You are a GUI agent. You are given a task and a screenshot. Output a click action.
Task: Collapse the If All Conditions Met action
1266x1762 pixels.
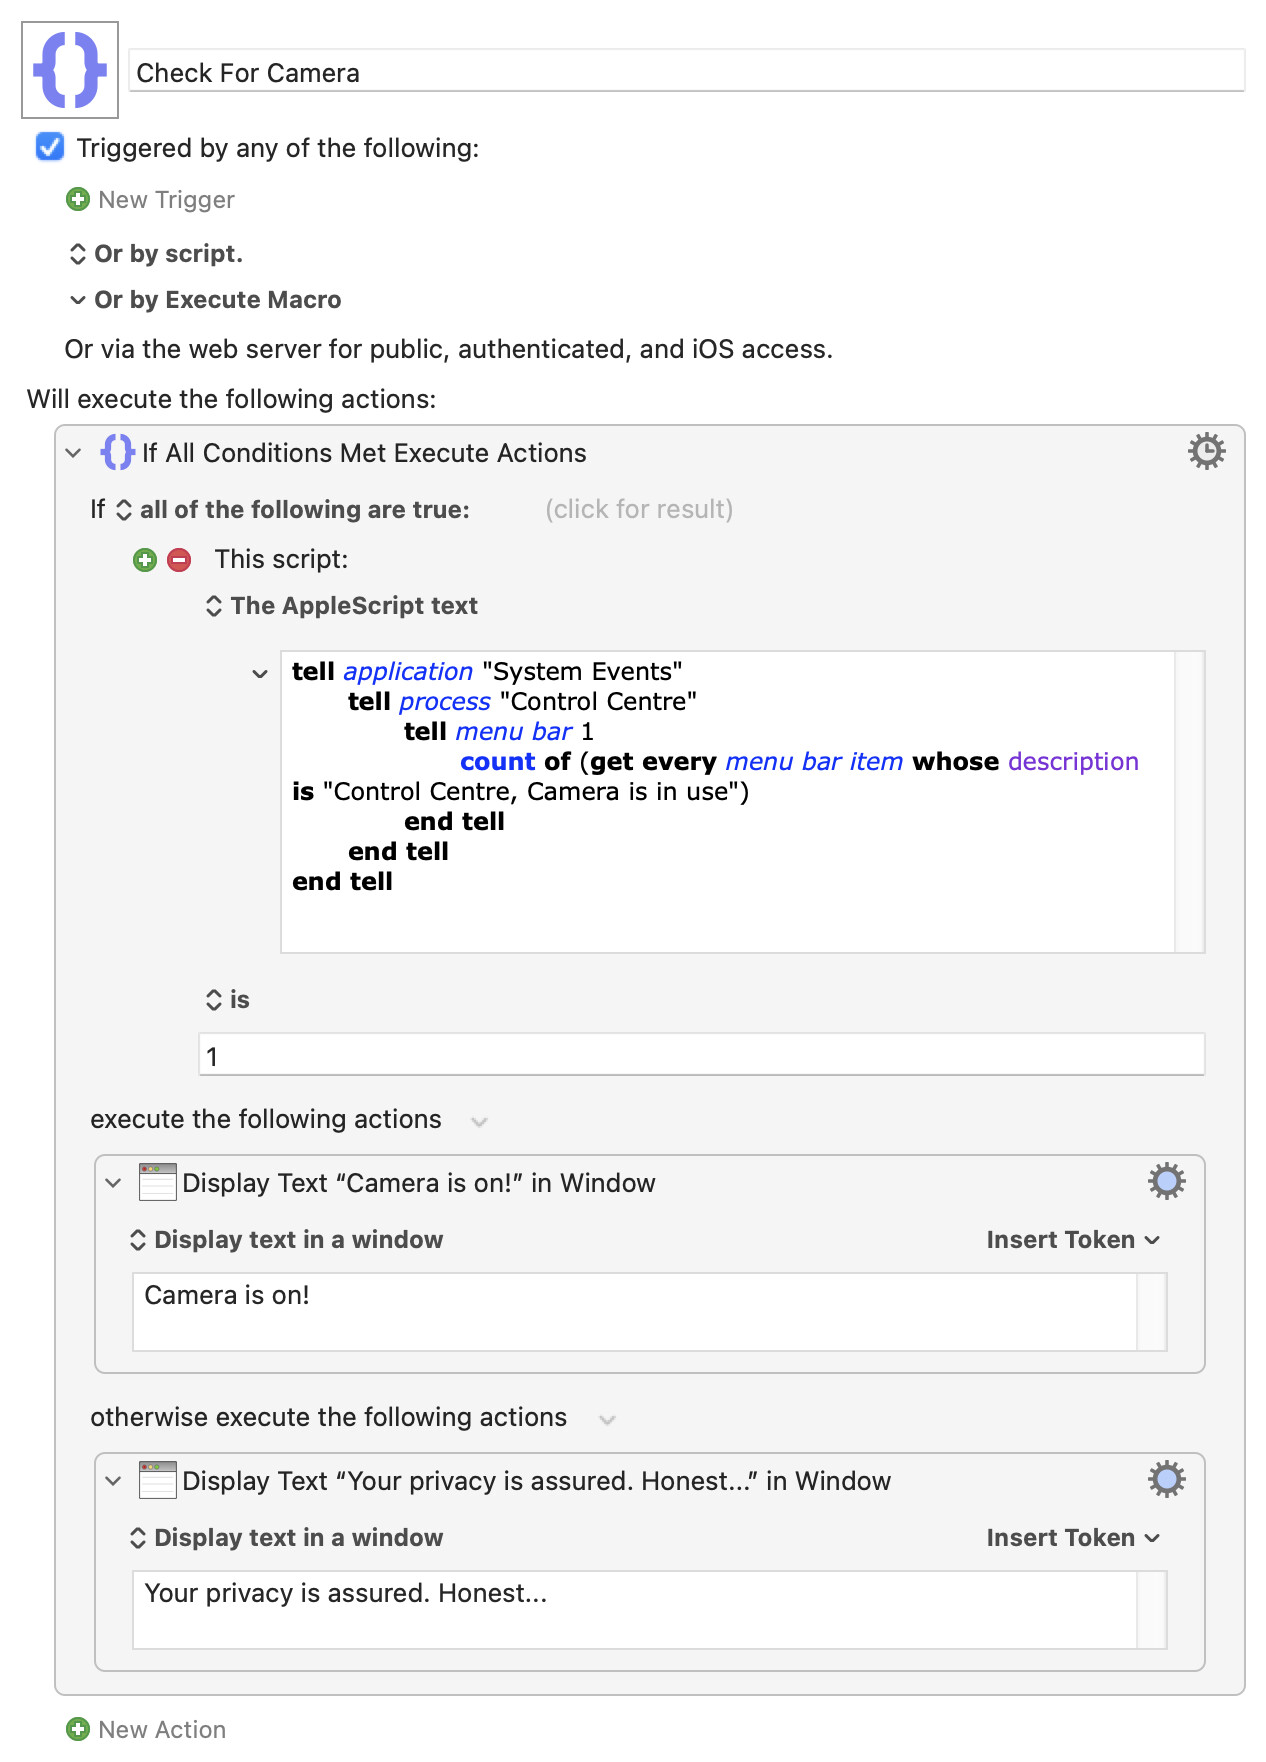pyautogui.click(x=73, y=453)
